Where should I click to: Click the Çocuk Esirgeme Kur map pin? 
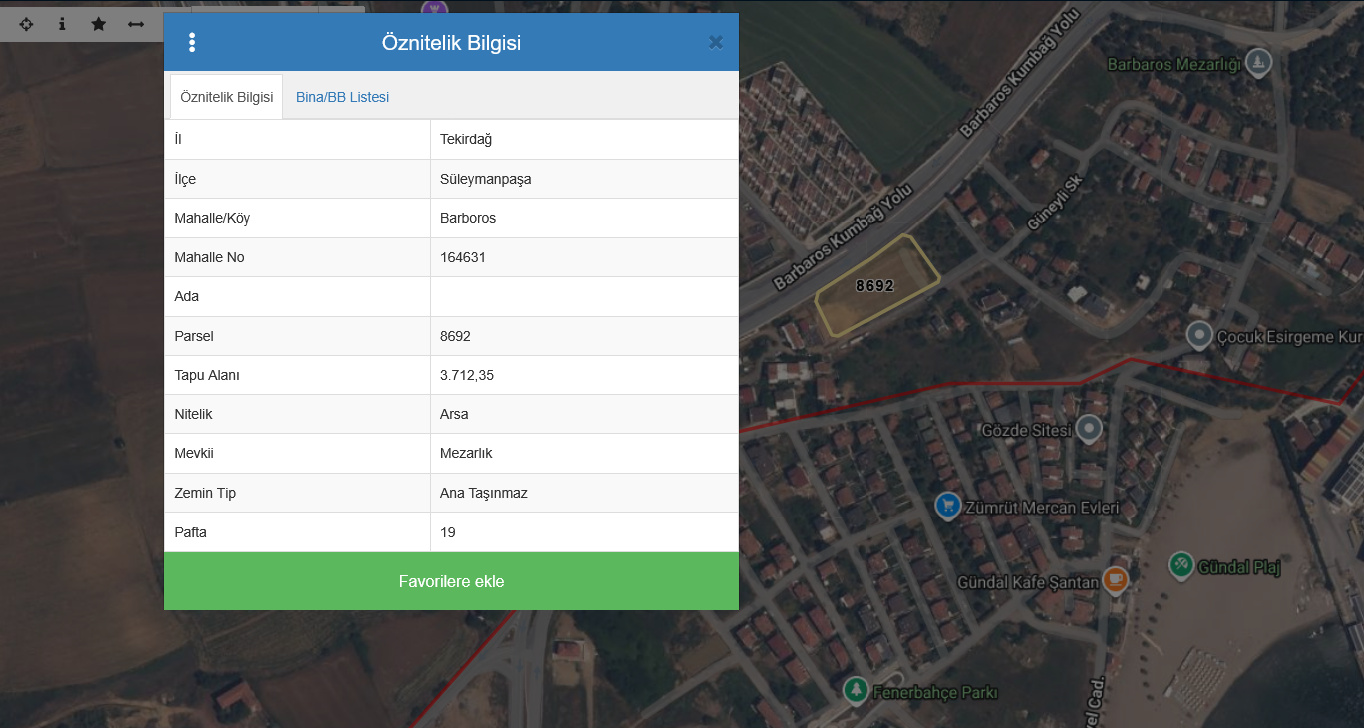pyautogui.click(x=1199, y=336)
